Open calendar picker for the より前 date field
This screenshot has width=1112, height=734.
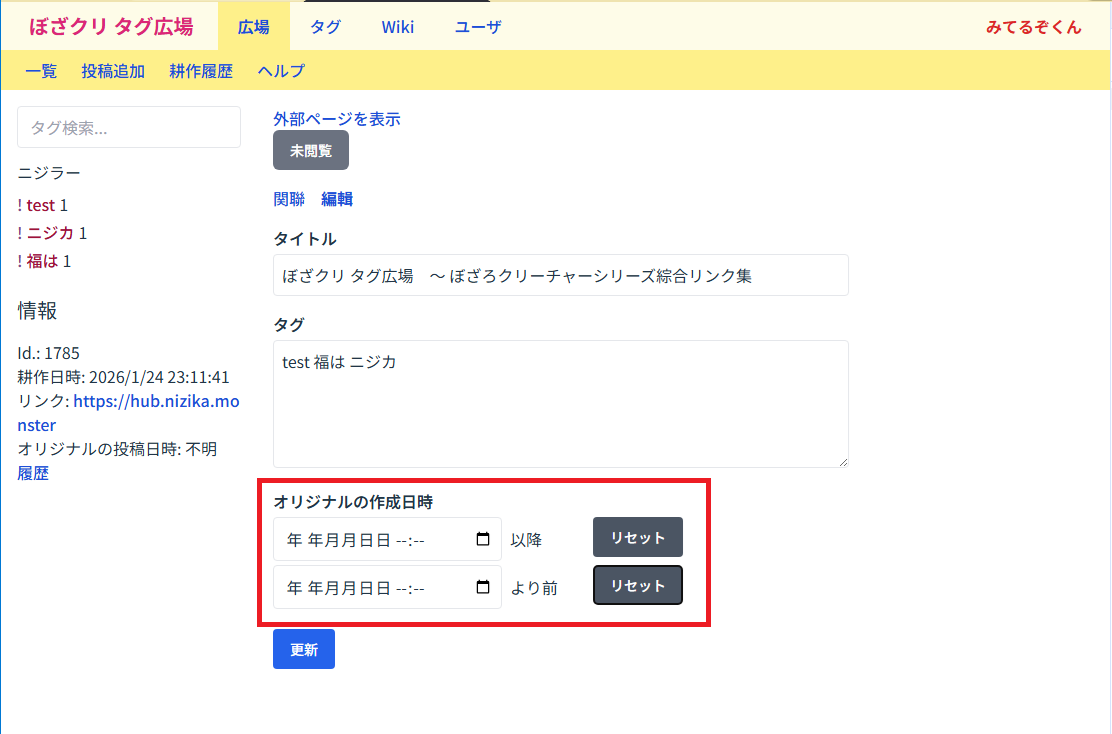[x=483, y=588]
